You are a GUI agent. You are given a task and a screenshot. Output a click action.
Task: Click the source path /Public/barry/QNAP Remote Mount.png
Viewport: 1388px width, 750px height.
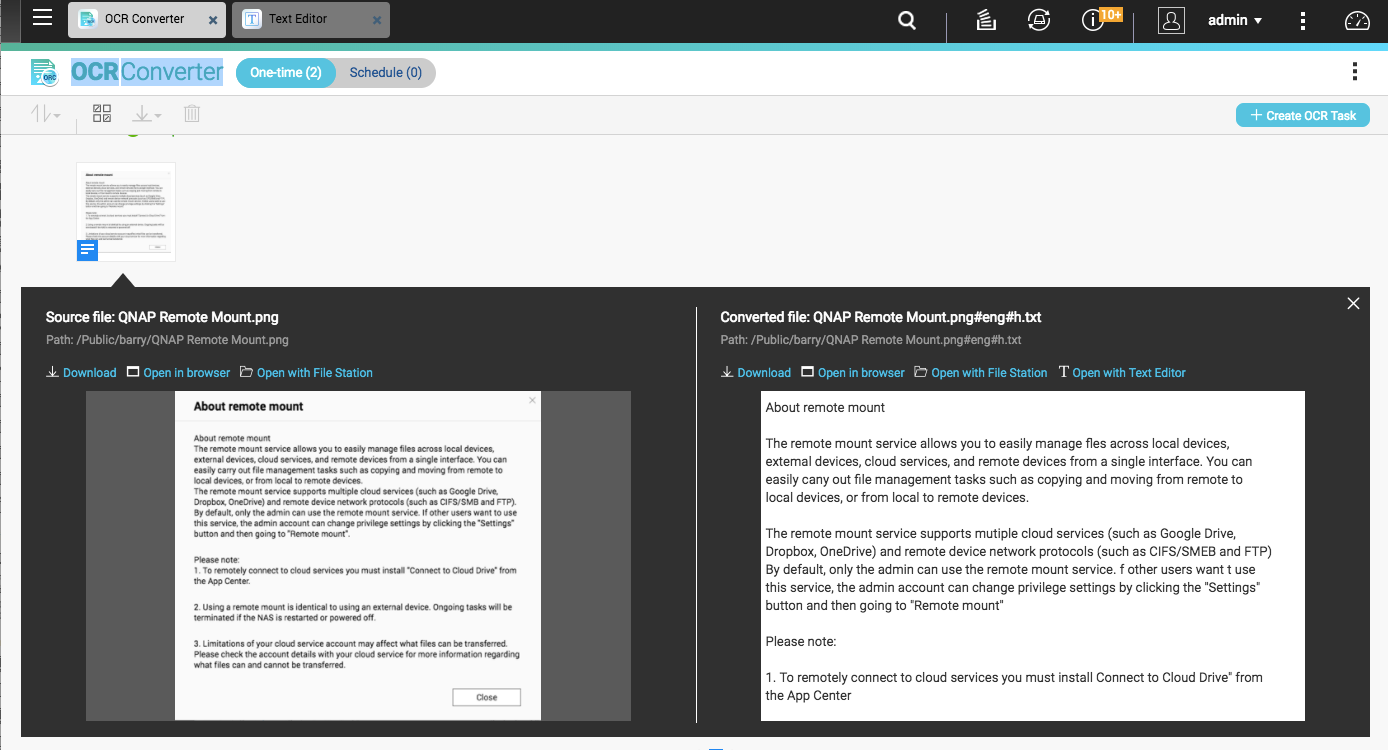pyautogui.click(x=167, y=340)
